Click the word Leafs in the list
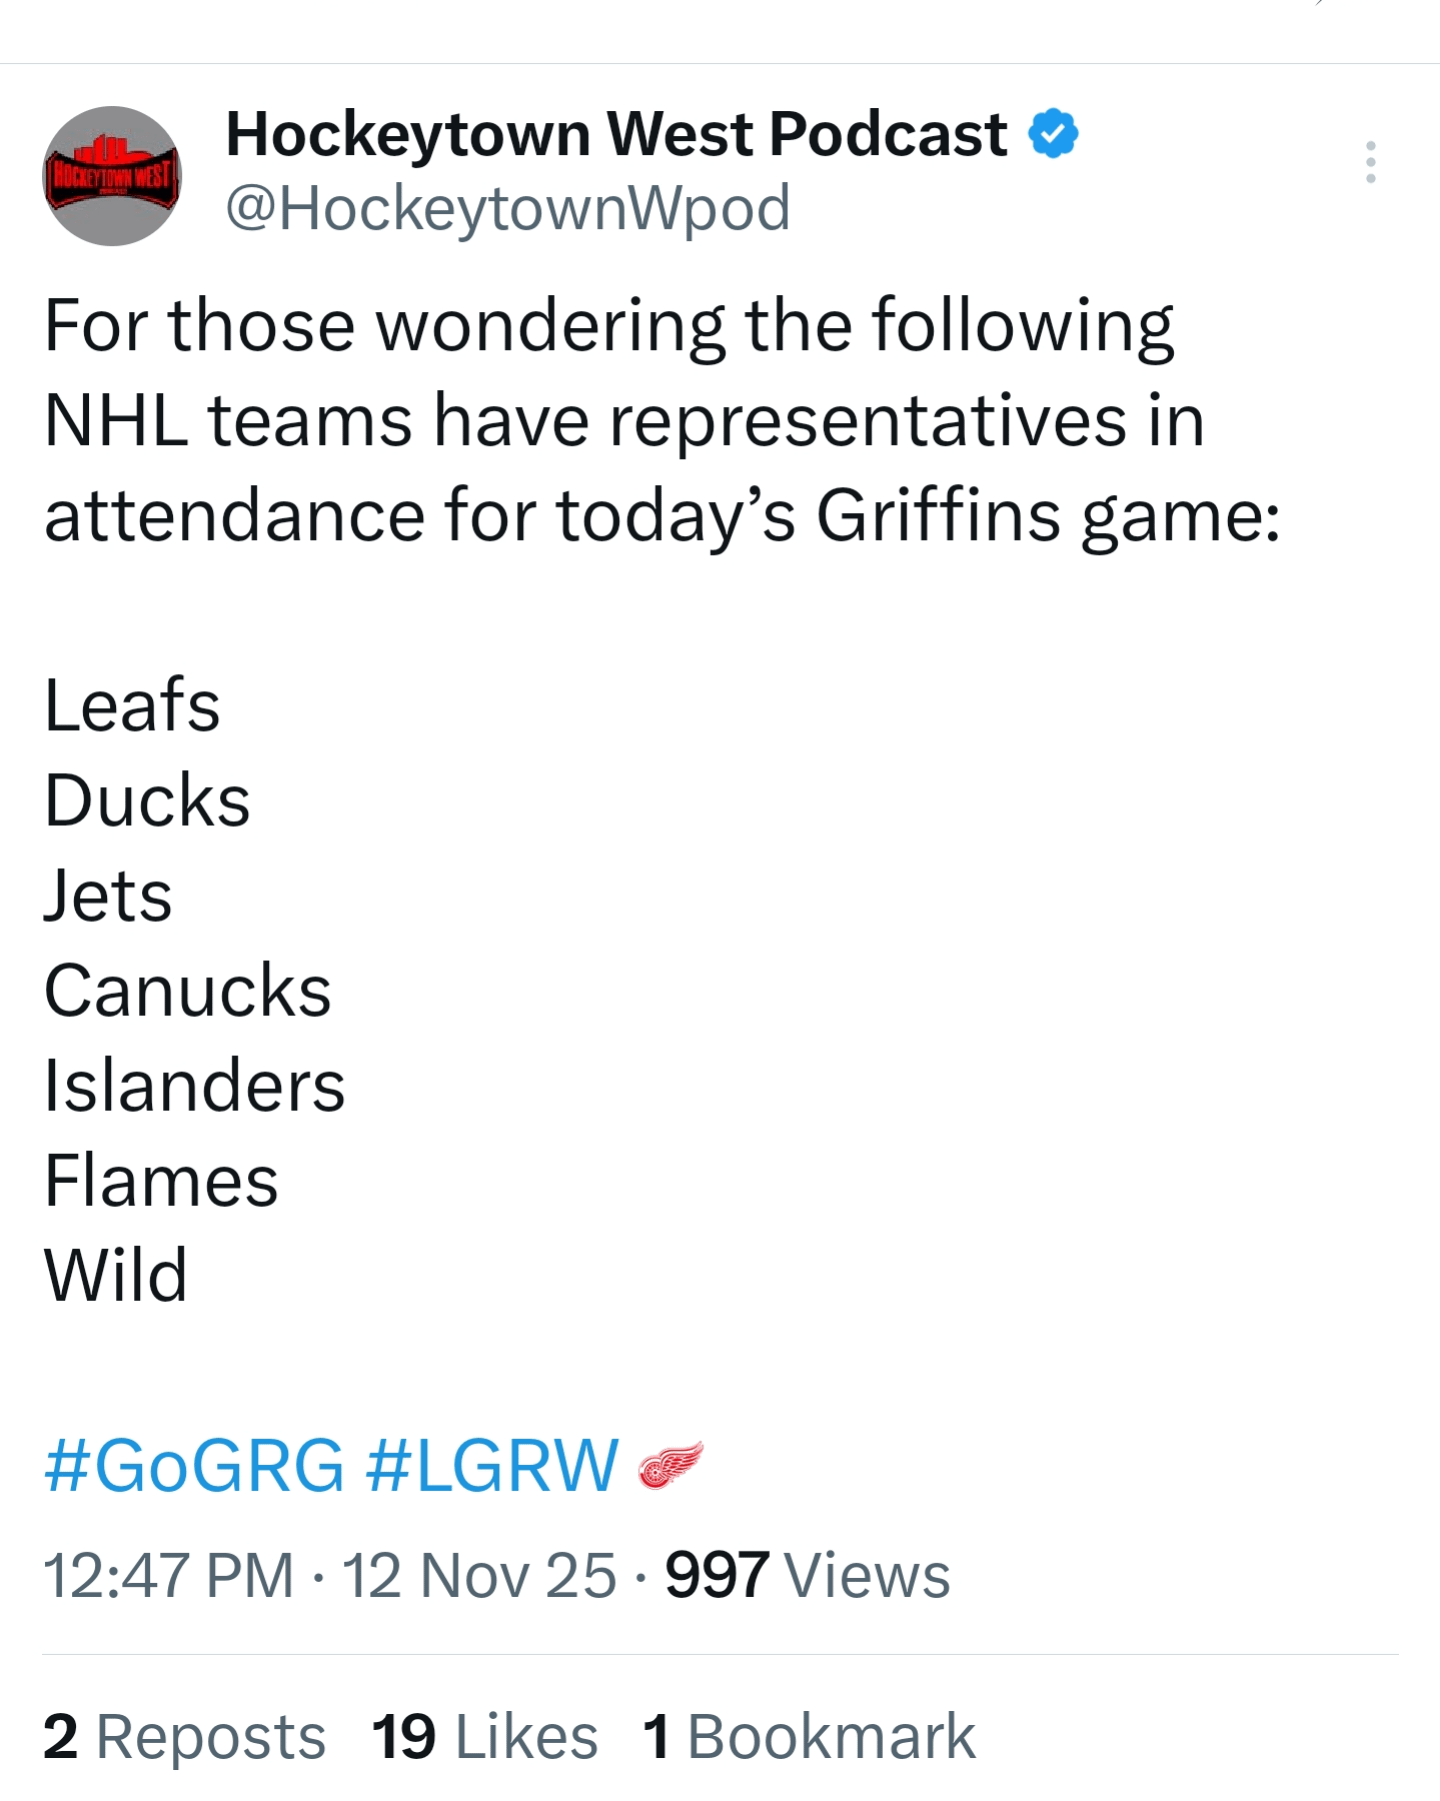The width and height of the screenshot is (1440, 1801). [132, 706]
